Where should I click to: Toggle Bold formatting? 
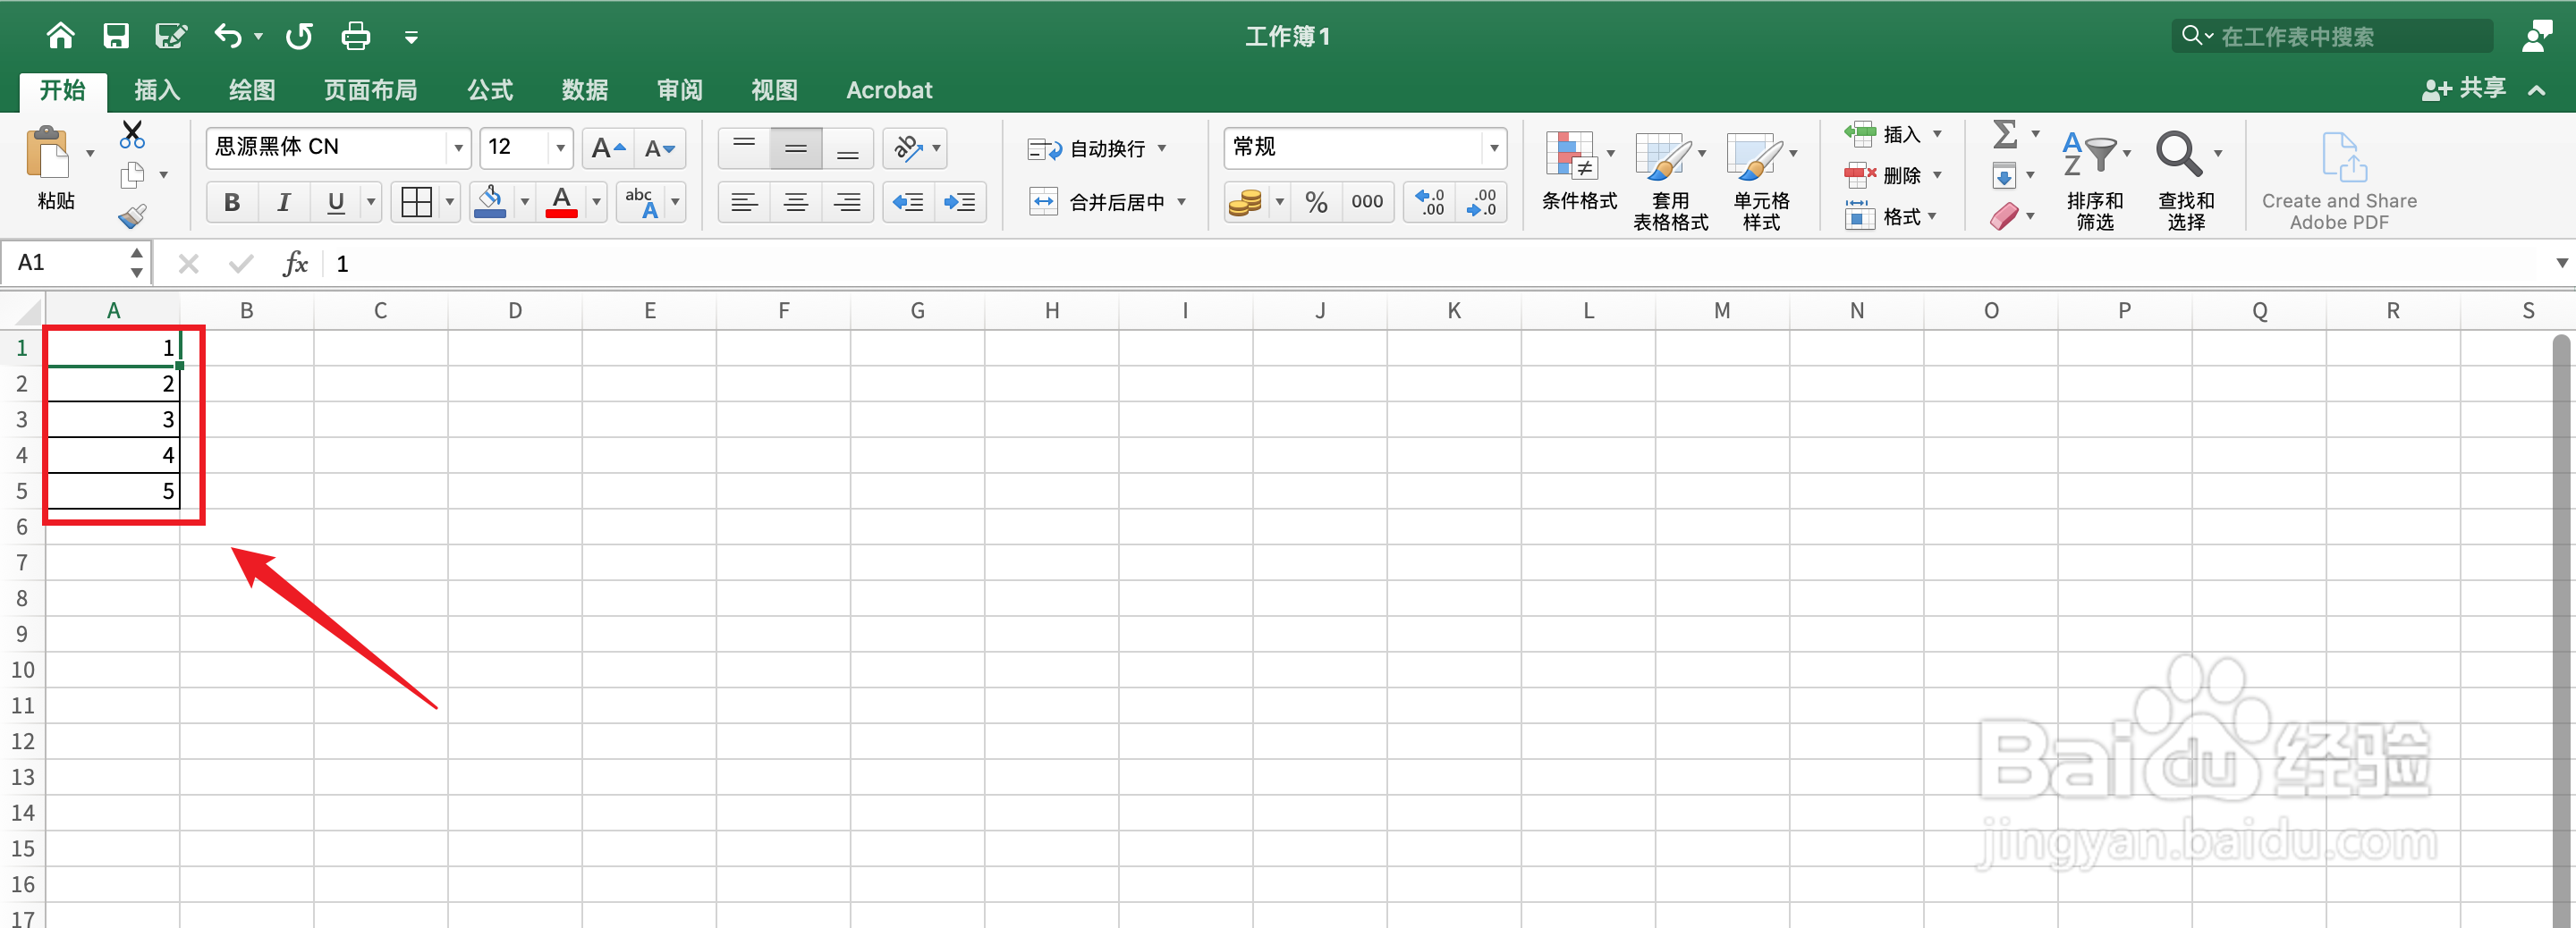pyautogui.click(x=232, y=203)
